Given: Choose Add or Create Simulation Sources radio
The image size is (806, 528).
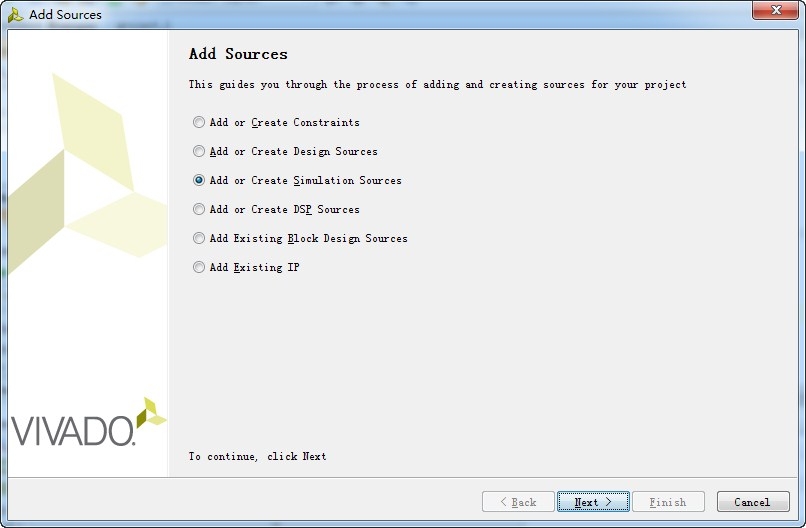Looking at the screenshot, I should coord(198,180).
